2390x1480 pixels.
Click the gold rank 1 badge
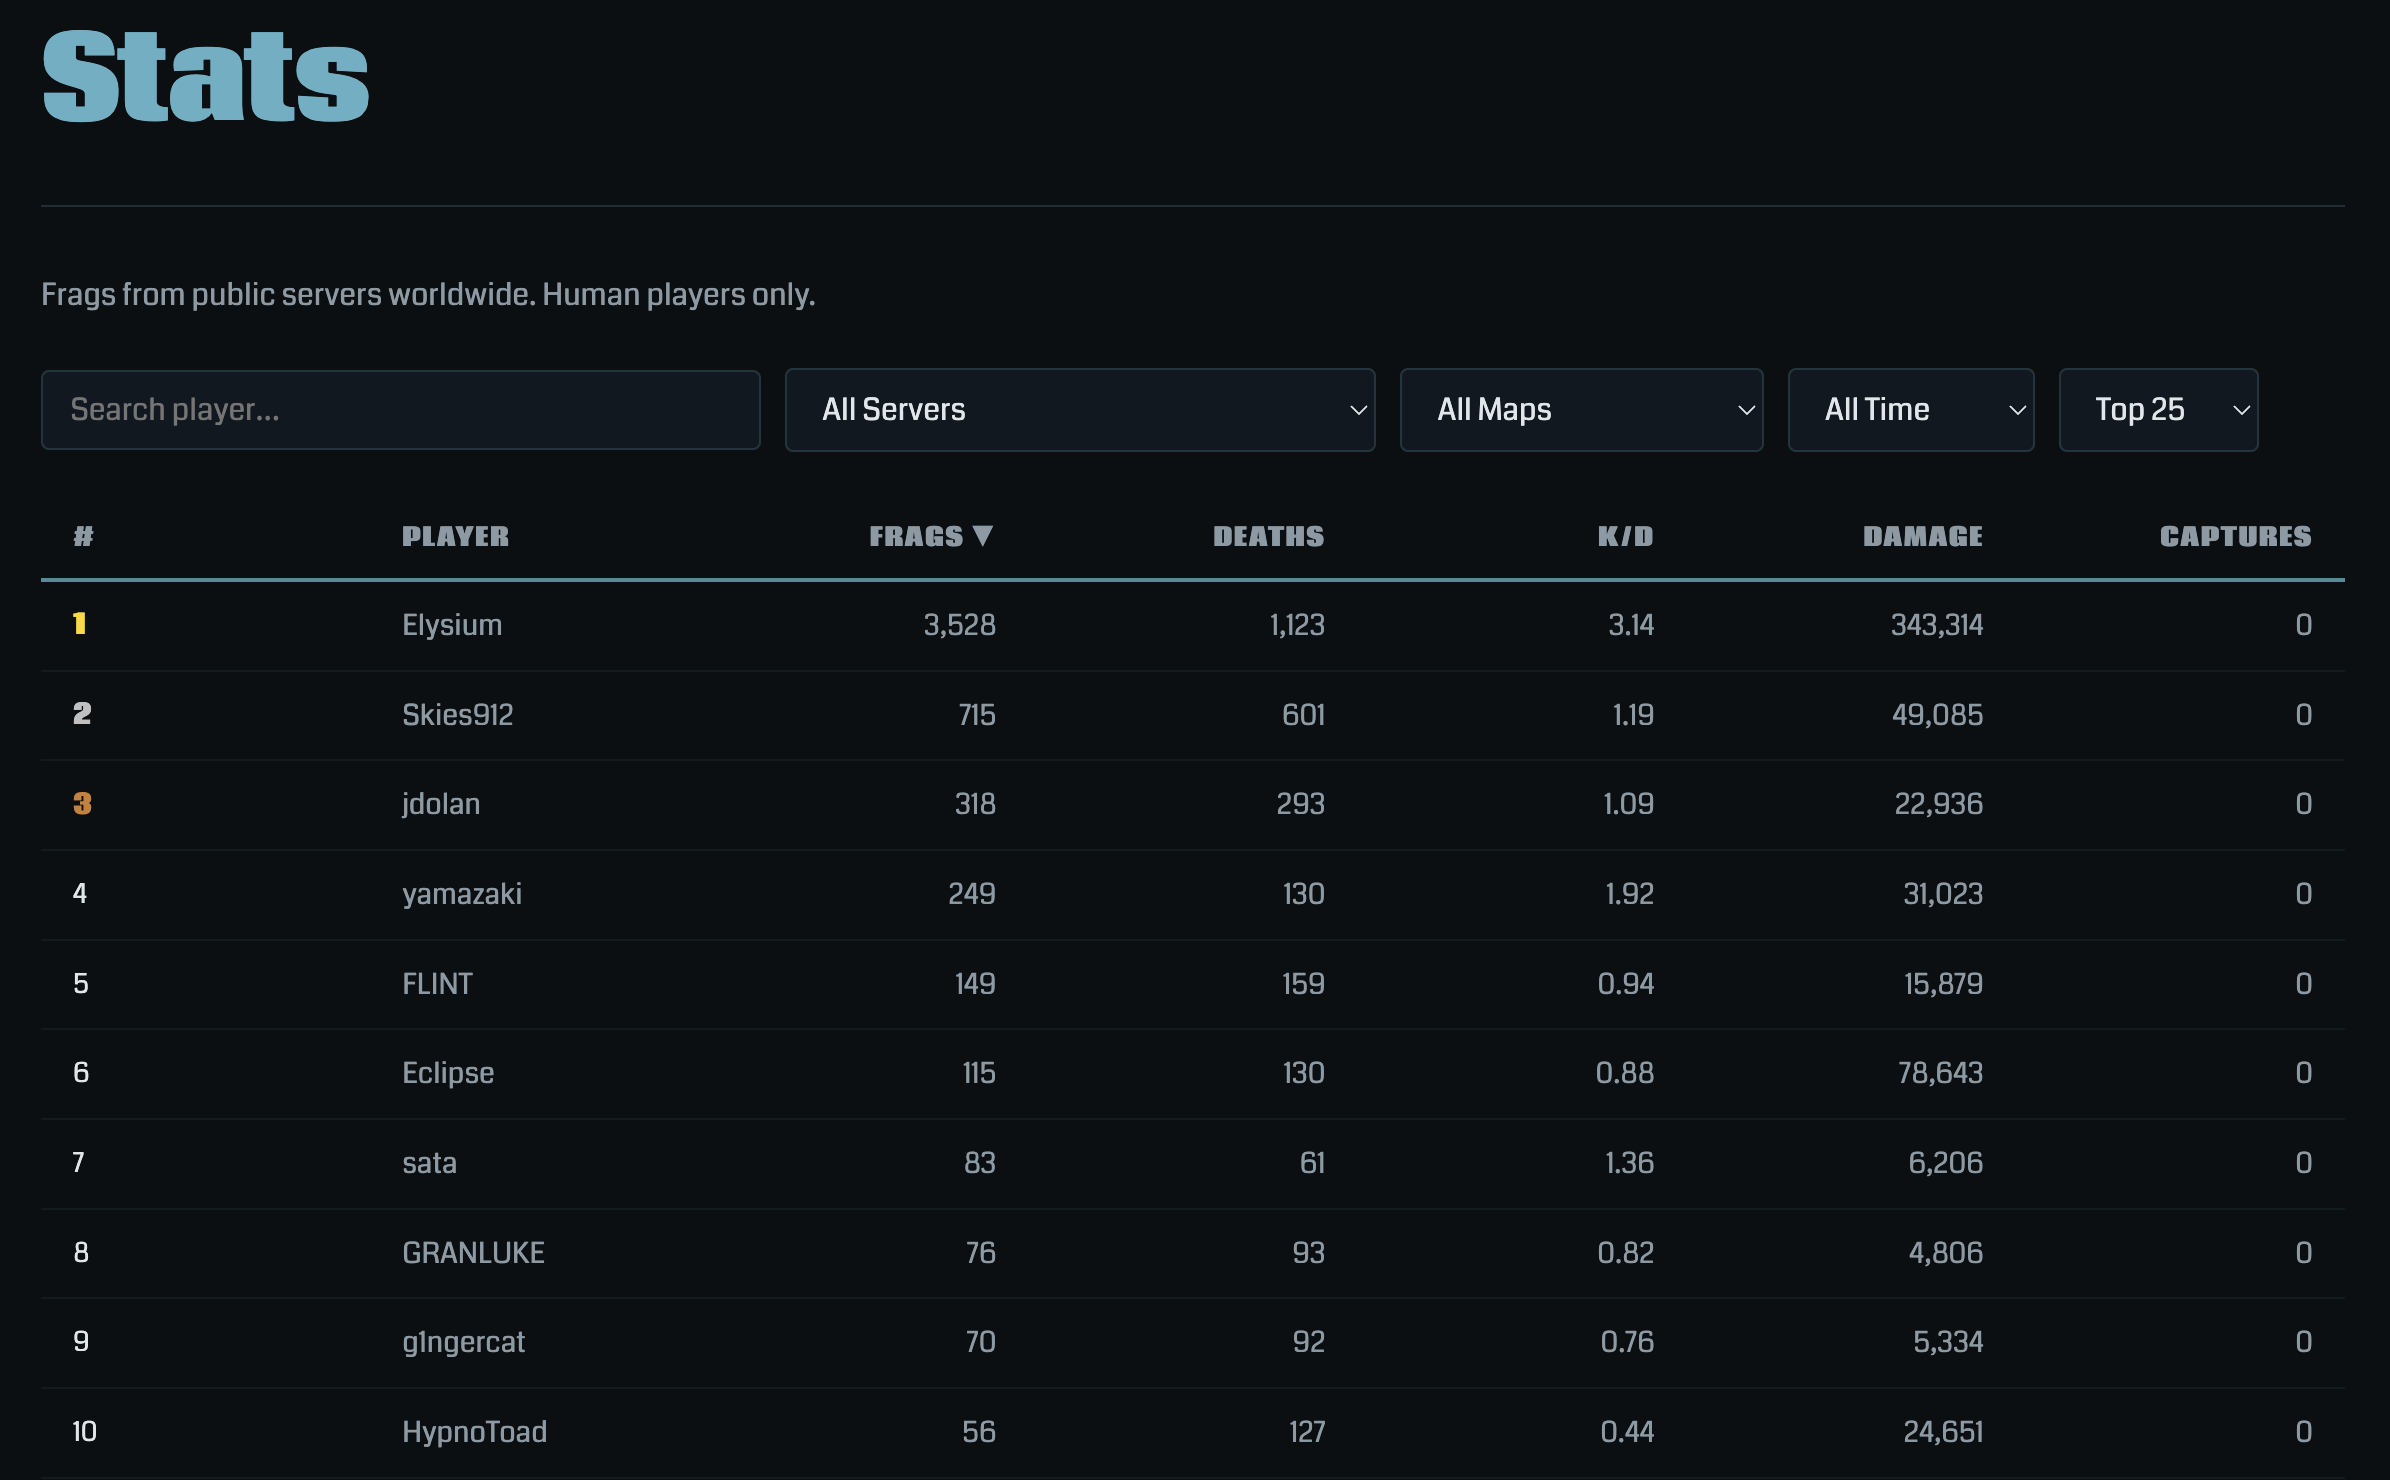click(80, 624)
